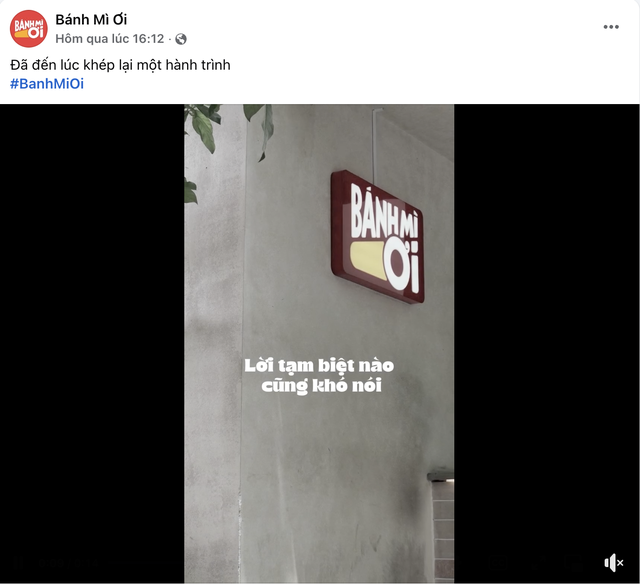Click the red Bánh Mì Ơi sign in video
The width and height of the screenshot is (640, 584).
pos(378,237)
